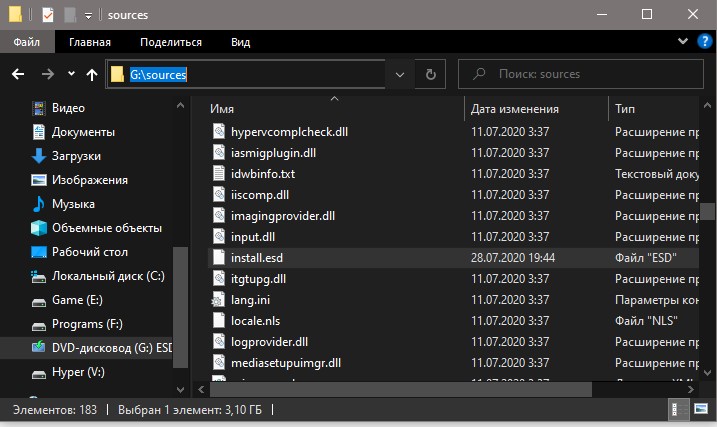Click the iiscomp.dll file icon
Image resolution: width=717 pixels, height=427 pixels.
[x=219, y=195]
